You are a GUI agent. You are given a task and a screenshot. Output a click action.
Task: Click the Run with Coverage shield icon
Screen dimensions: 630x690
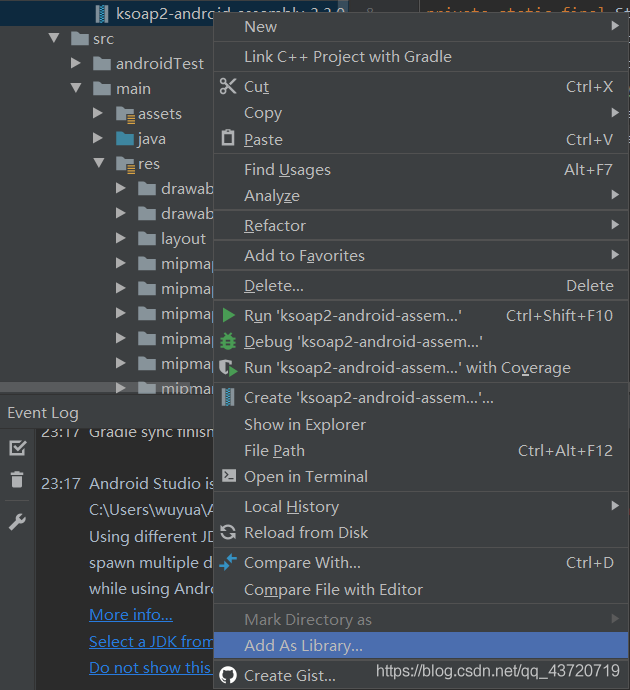pos(228,367)
